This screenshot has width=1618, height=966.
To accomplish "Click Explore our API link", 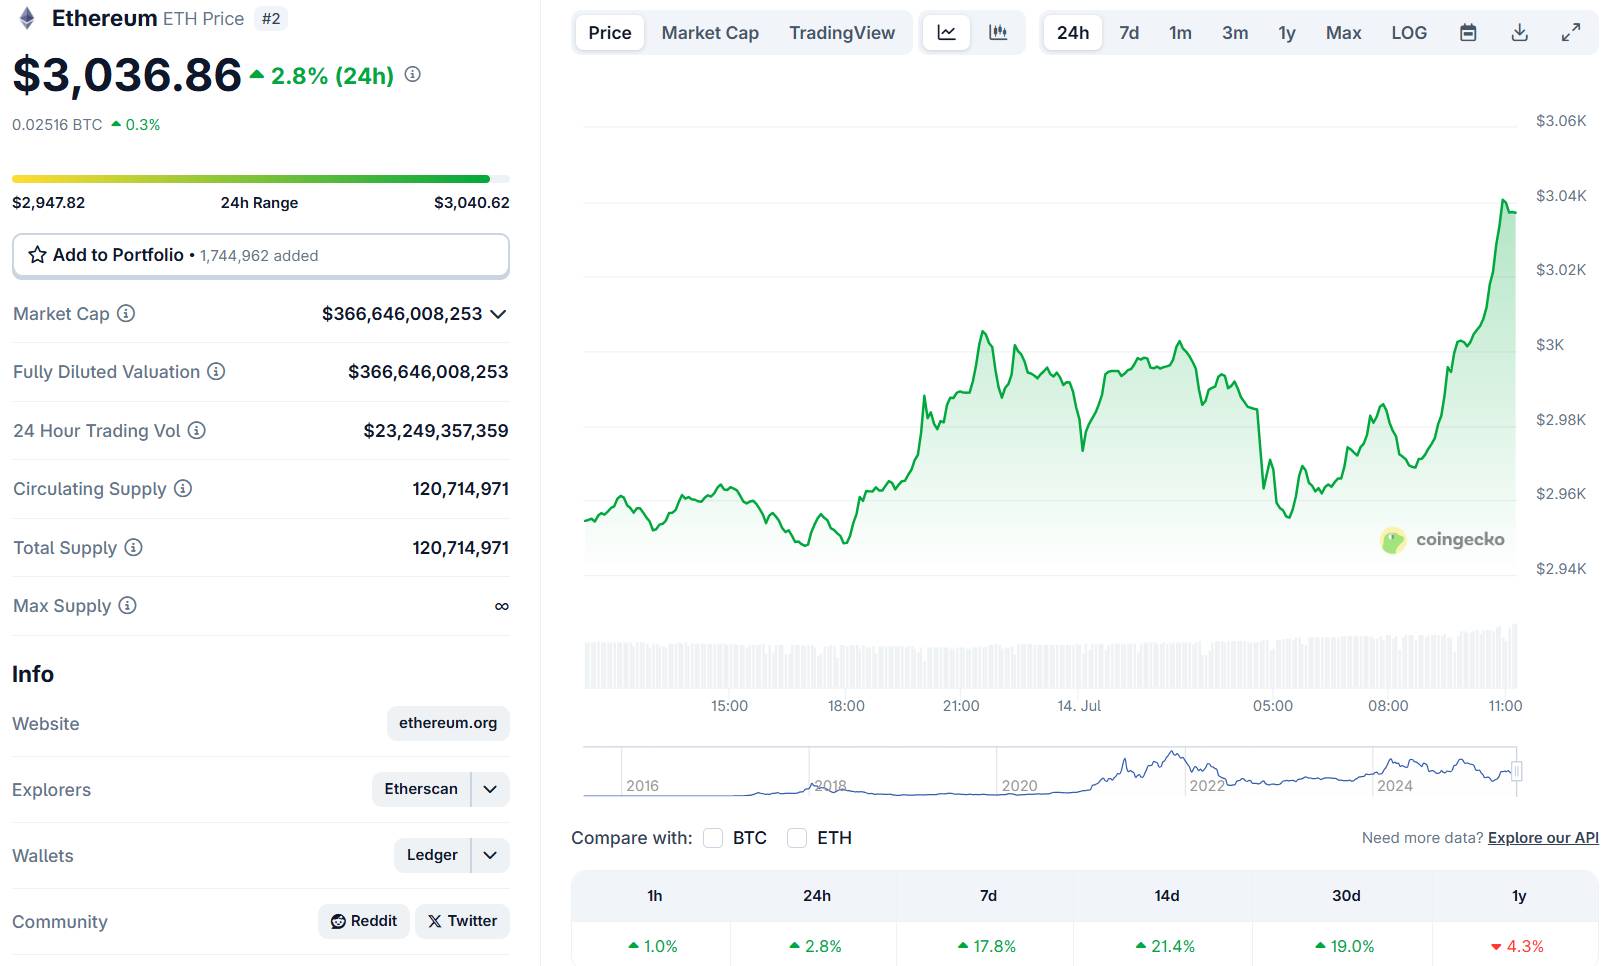I will tap(1543, 838).
